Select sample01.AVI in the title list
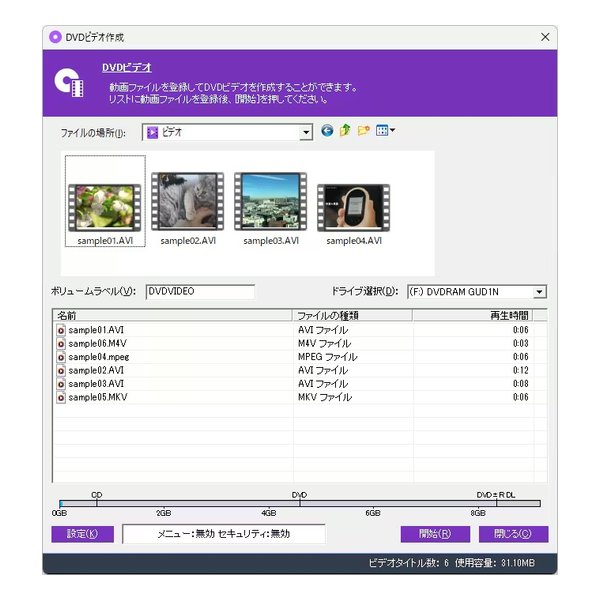 tap(96, 330)
